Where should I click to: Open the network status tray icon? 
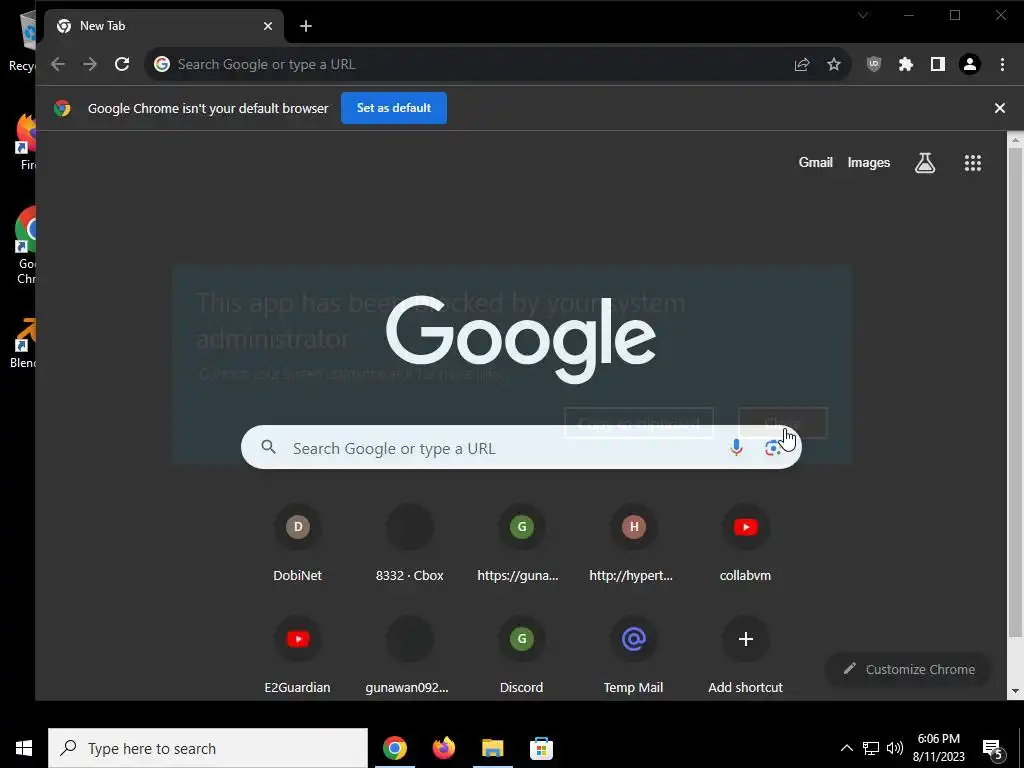[x=871, y=748]
